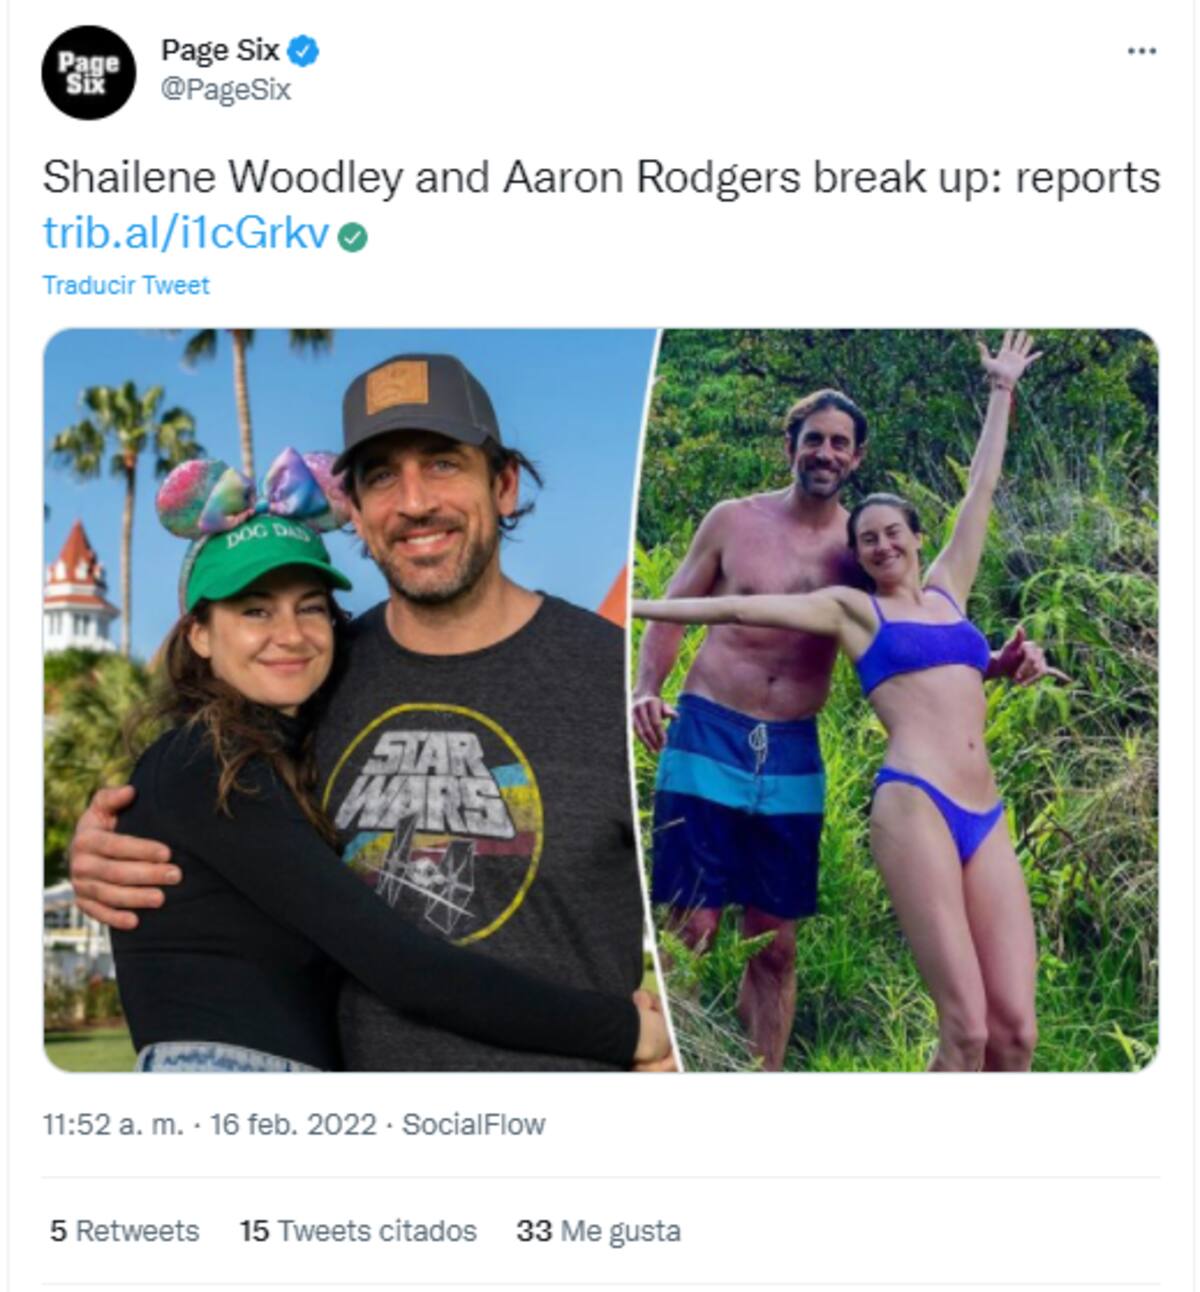The image size is (1200, 1292).
Task: Click the 11:52 a. m. time
Action: pyautogui.click(x=113, y=1125)
